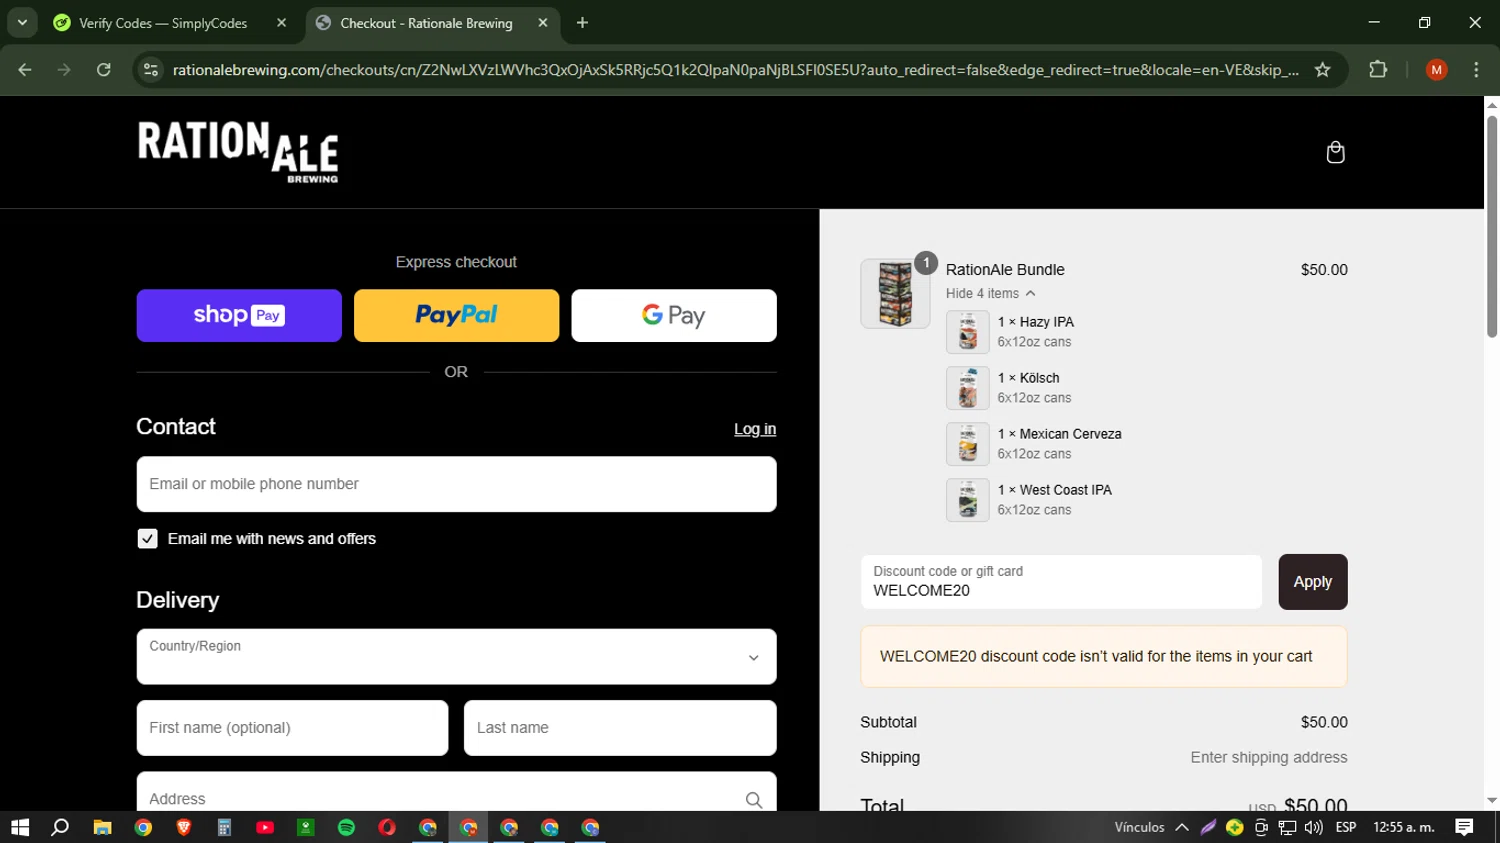Pay with PayPal
Image resolution: width=1500 pixels, height=843 pixels.
pos(457,316)
